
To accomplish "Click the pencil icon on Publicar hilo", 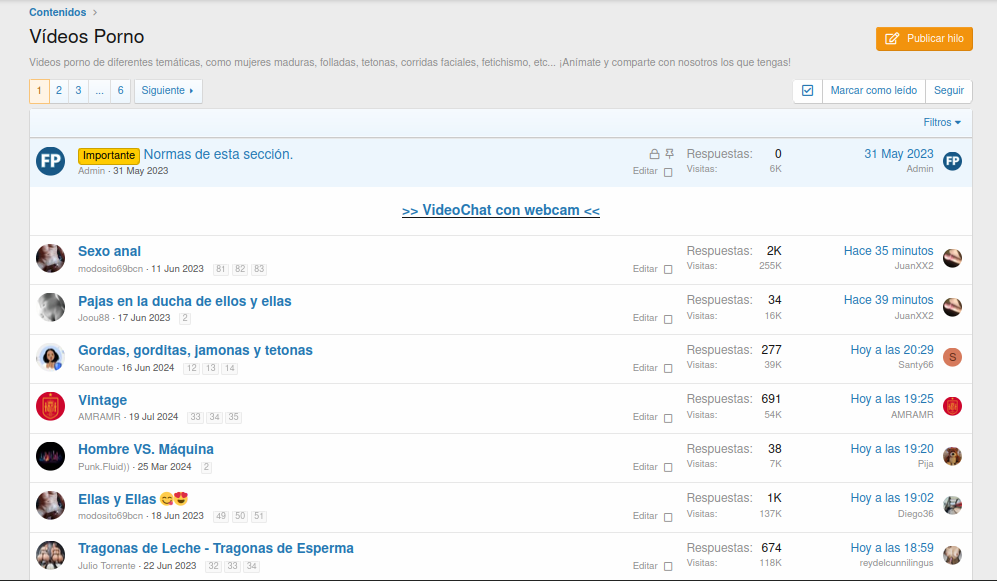I will [892, 39].
